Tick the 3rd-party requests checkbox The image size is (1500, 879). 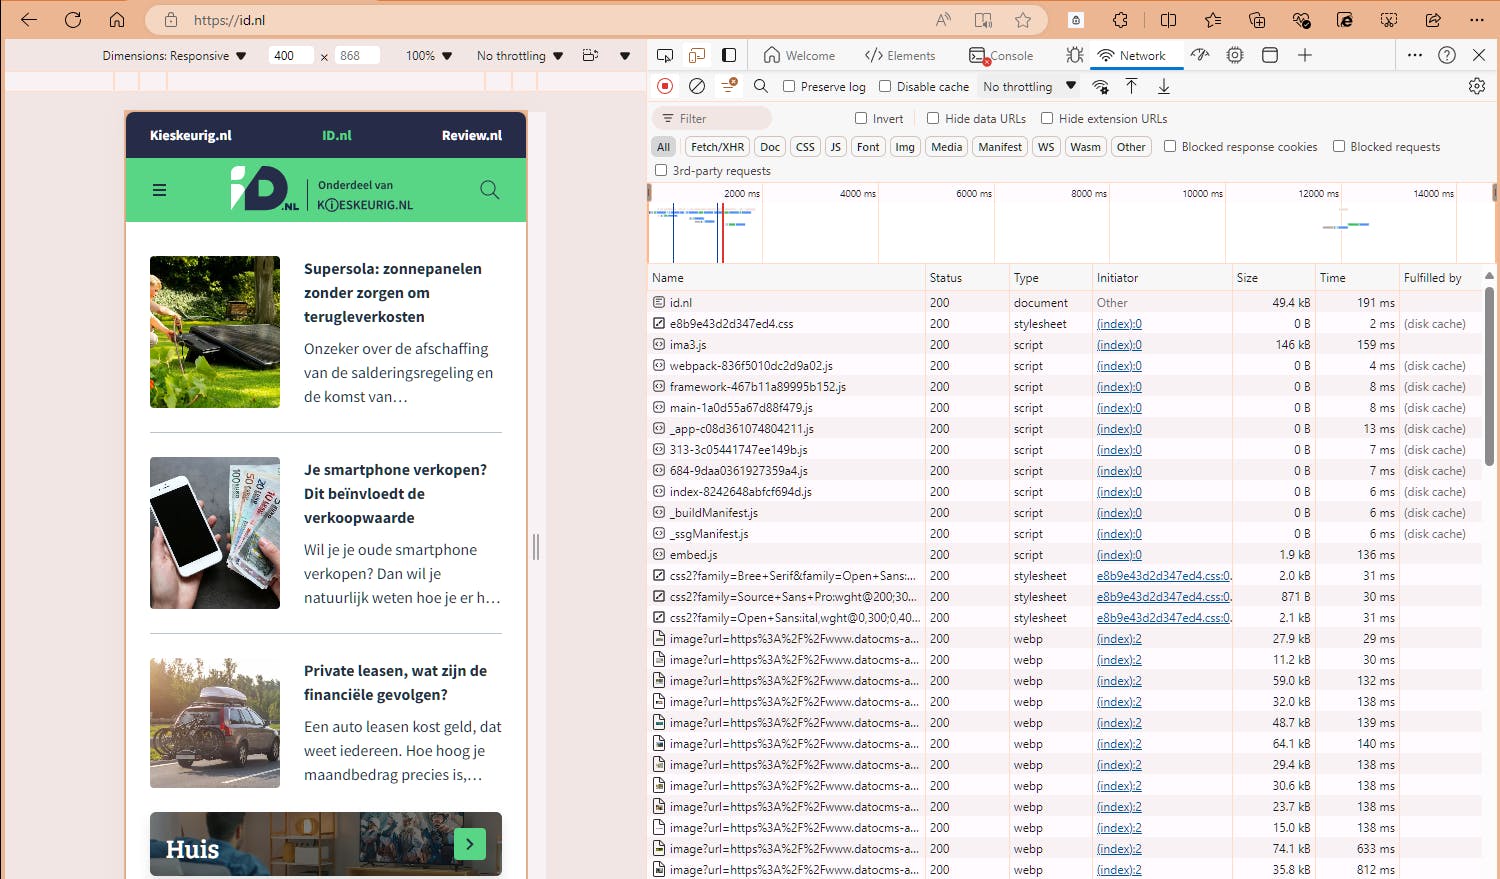point(661,171)
